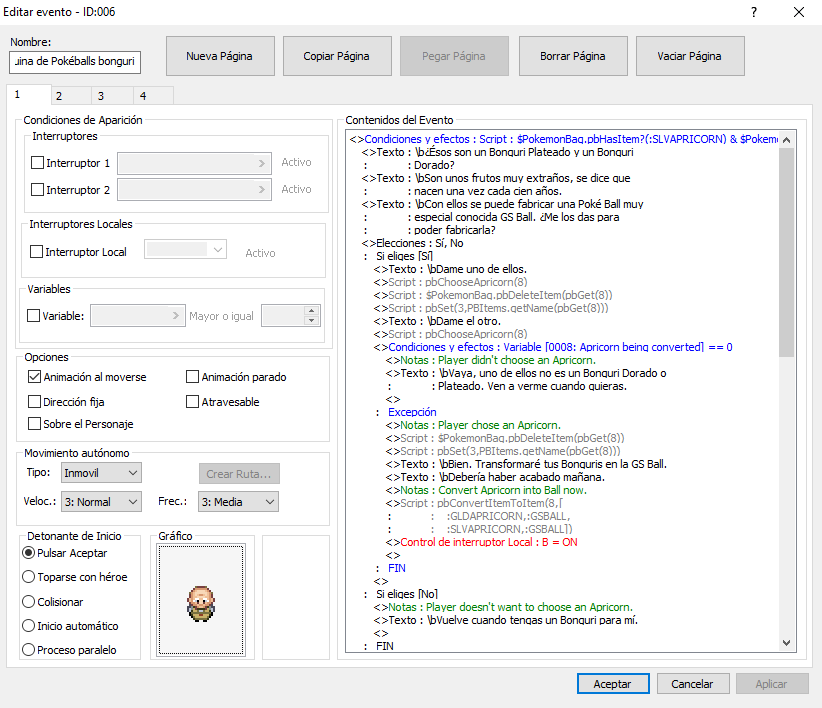
Task: Expand the Veloc. speed dropdown
Action: pos(101,501)
